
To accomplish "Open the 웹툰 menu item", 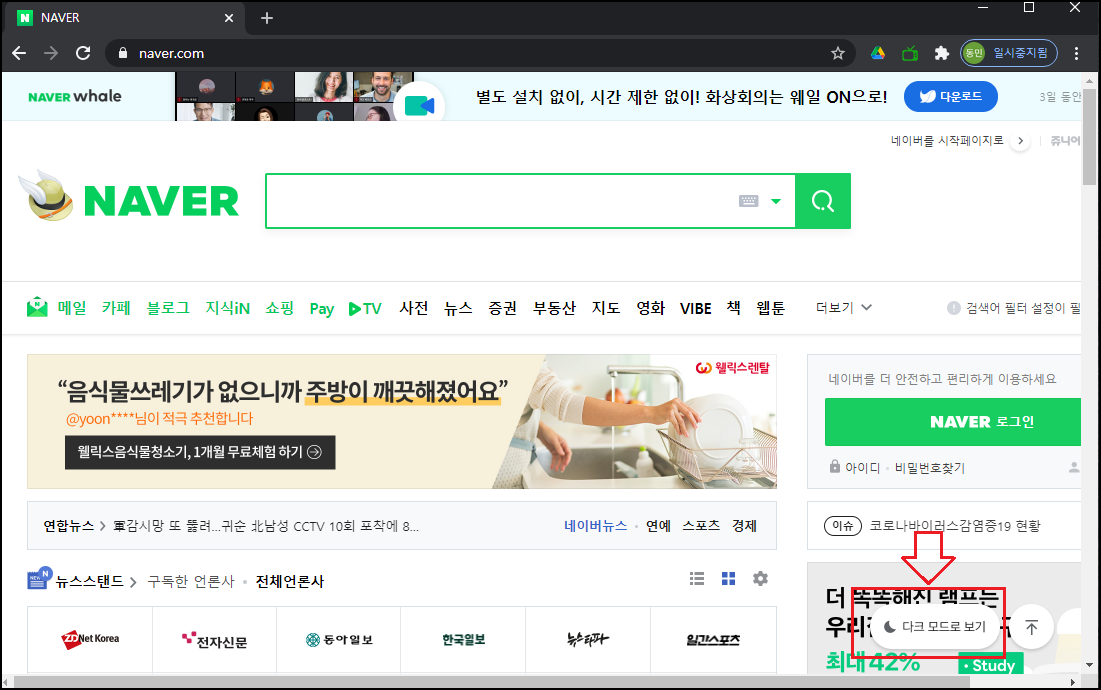I will tap(770, 308).
